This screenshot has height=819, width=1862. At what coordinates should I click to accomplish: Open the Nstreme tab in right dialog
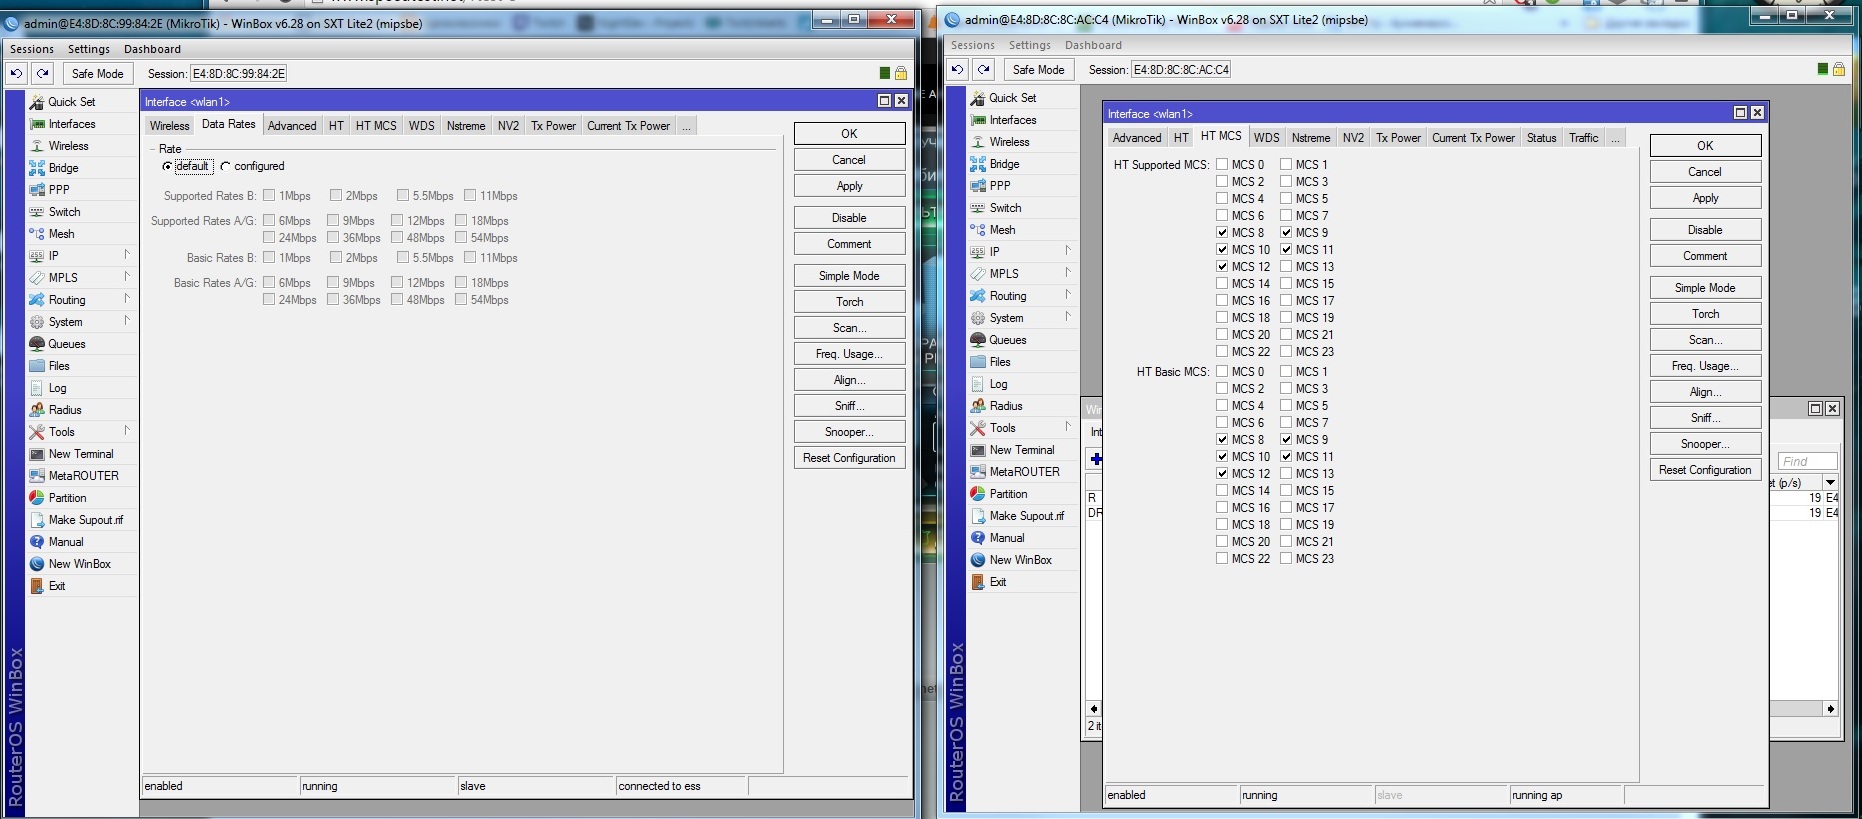pyautogui.click(x=1310, y=138)
